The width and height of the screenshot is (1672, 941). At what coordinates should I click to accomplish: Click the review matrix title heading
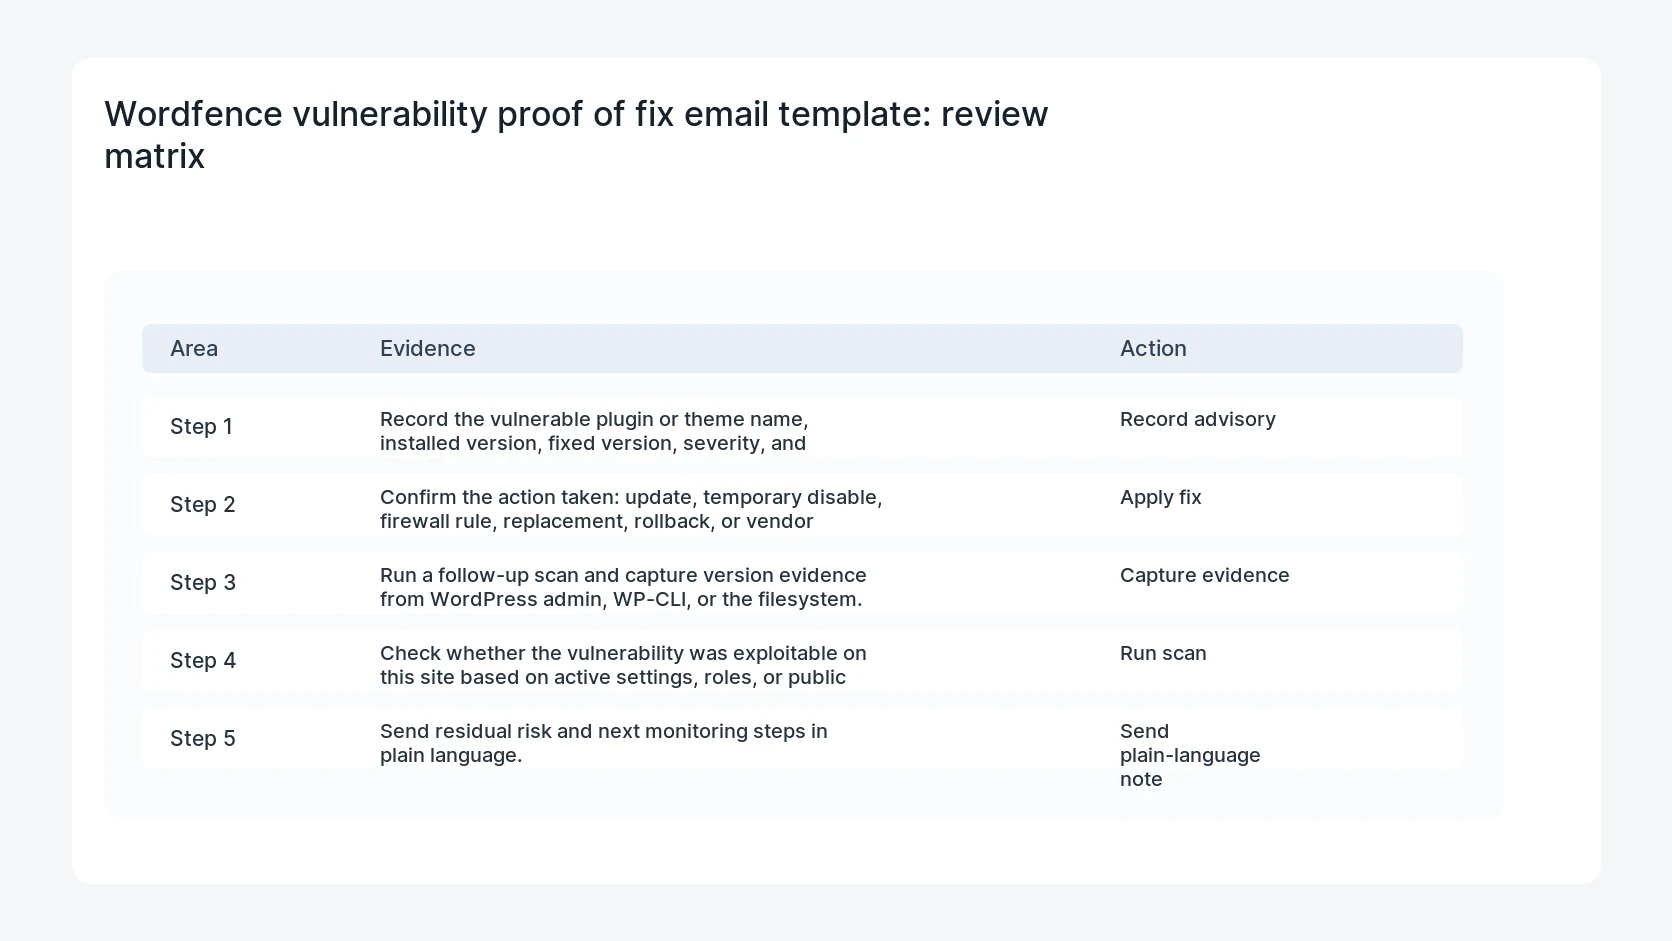pyautogui.click(x=576, y=135)
